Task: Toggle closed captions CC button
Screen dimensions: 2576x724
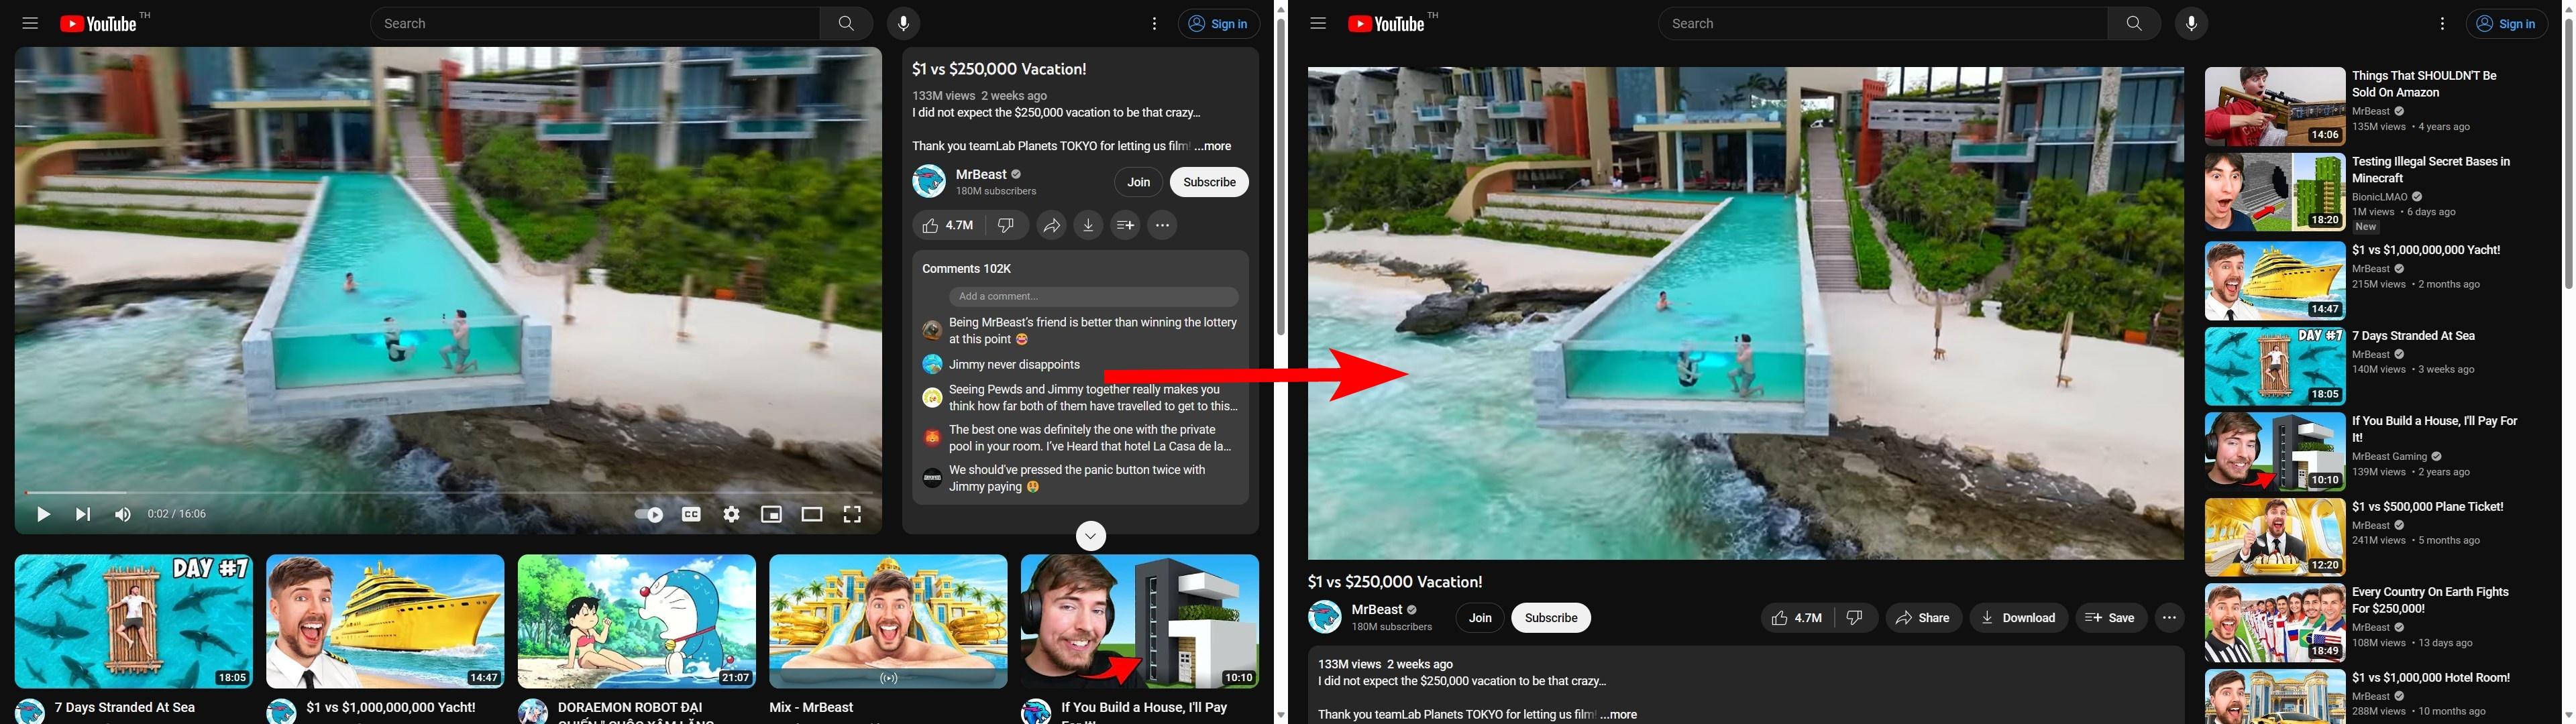Action: tap(691, 515)
